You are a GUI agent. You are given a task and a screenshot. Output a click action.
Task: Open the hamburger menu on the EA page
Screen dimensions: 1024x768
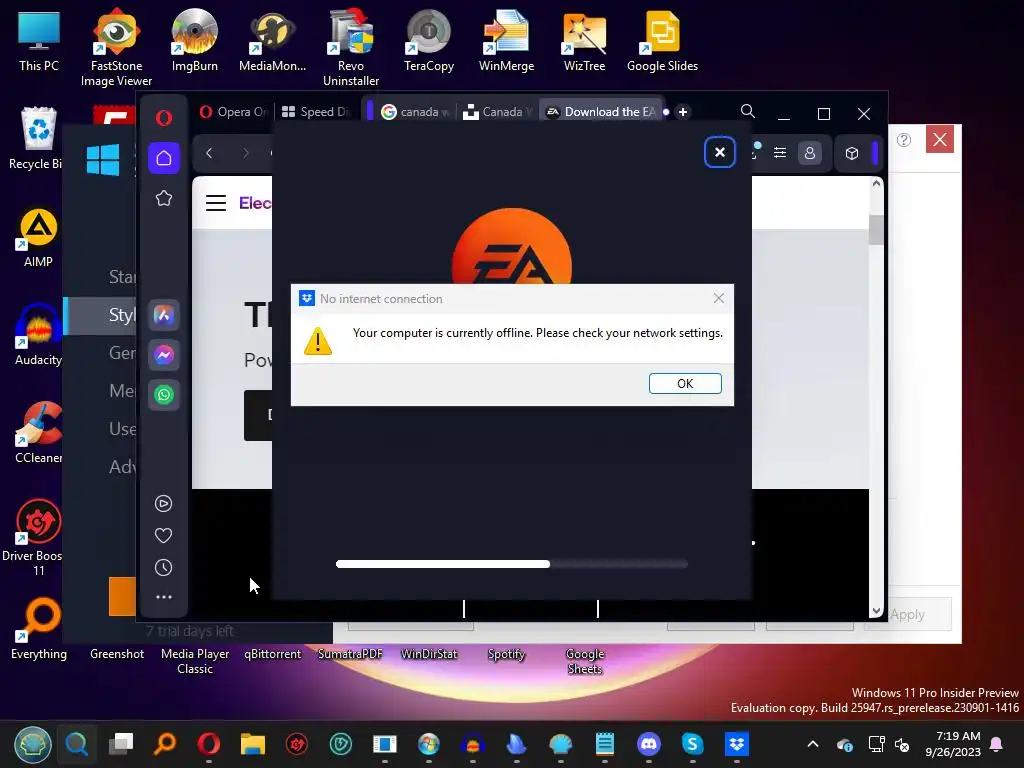tap(216, 203)
